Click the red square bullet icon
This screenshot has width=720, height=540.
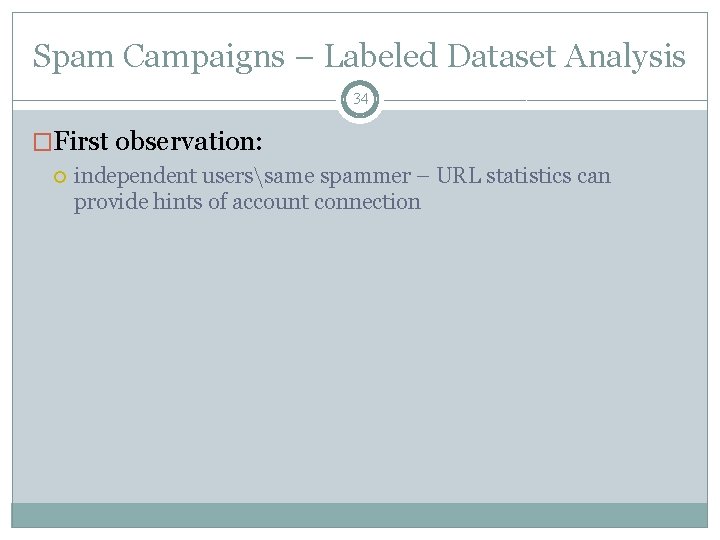(x=42, y=142)
